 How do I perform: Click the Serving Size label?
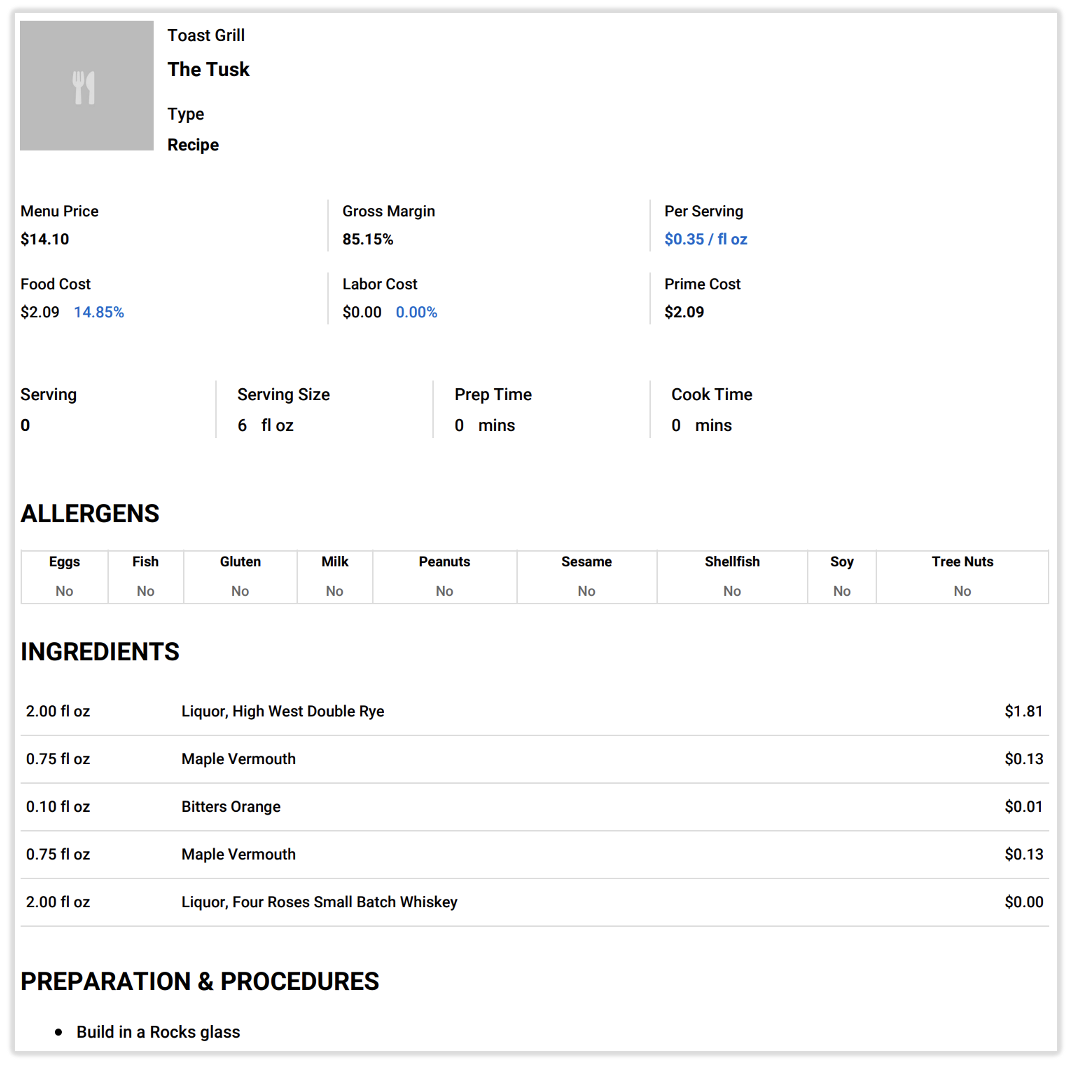pyautogui.click(x=283, y=394)
